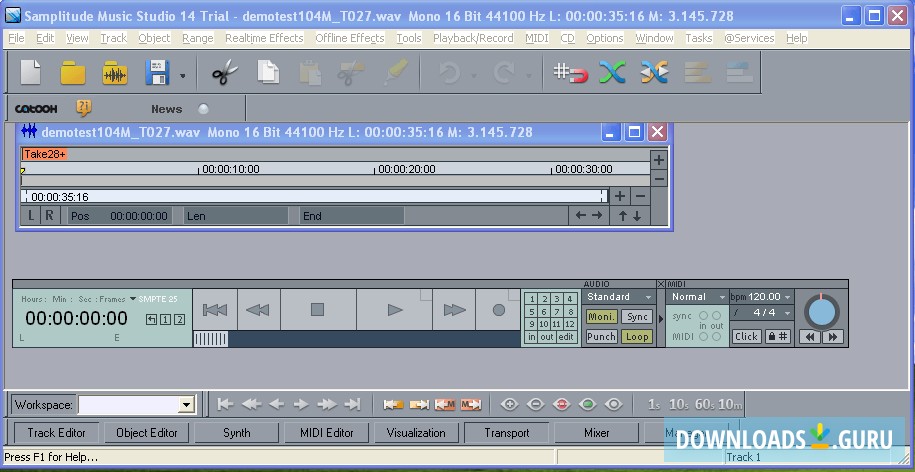This screenshot has height=472, width=915.
Task: Expand the transport panel with small right triangle
Action: click(661, 319)
